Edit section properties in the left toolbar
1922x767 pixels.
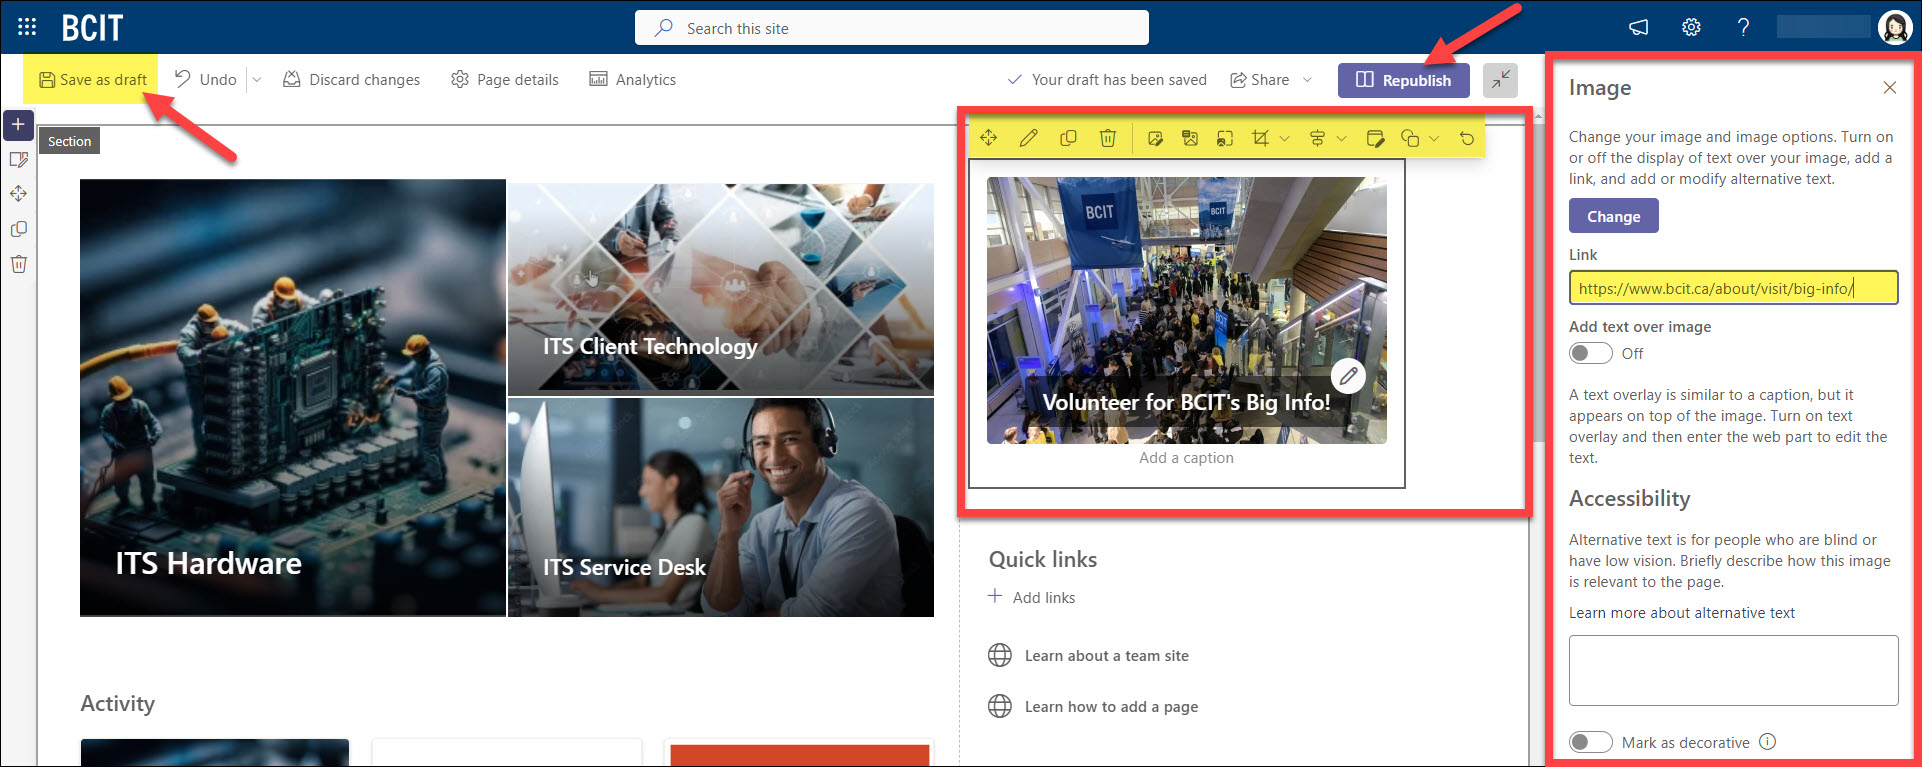tap(18, 159)
